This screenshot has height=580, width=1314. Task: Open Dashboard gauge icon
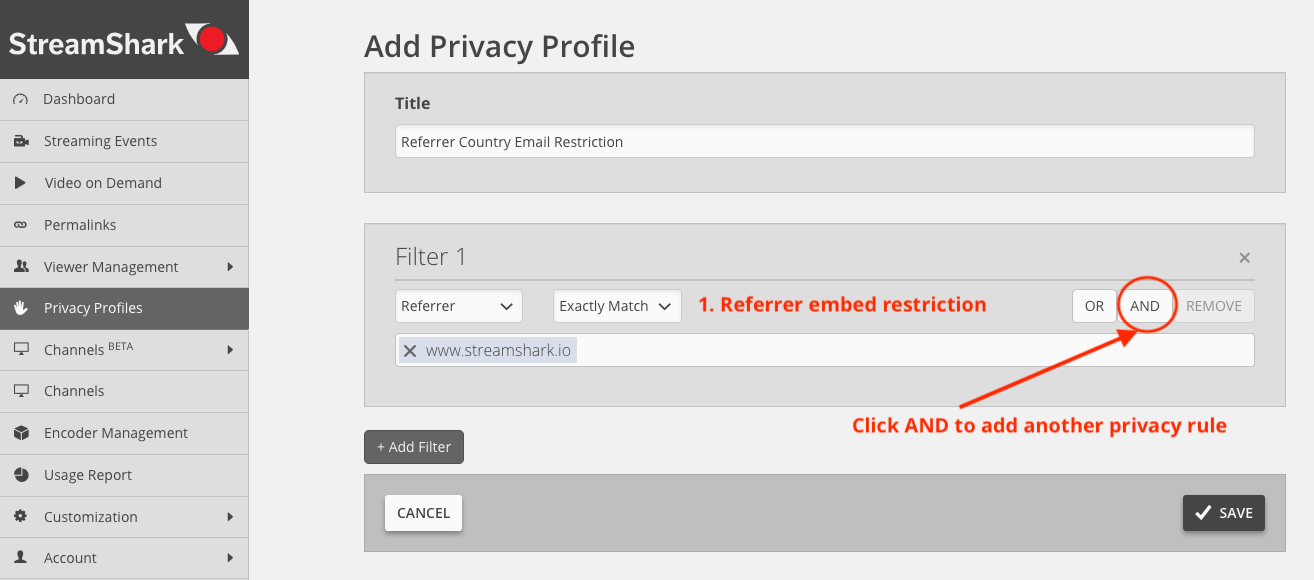(x=20, y=99)
